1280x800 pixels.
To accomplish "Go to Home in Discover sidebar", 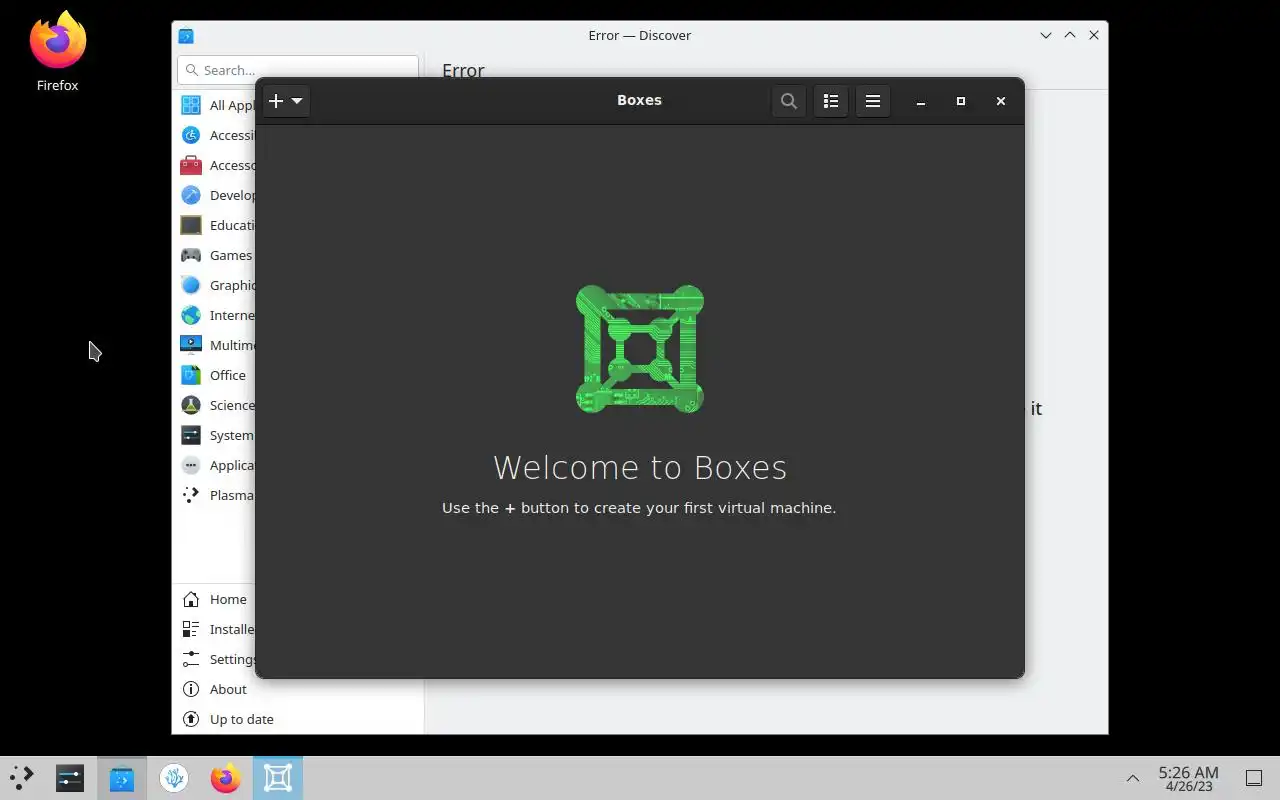I will [x=216, y=599].
